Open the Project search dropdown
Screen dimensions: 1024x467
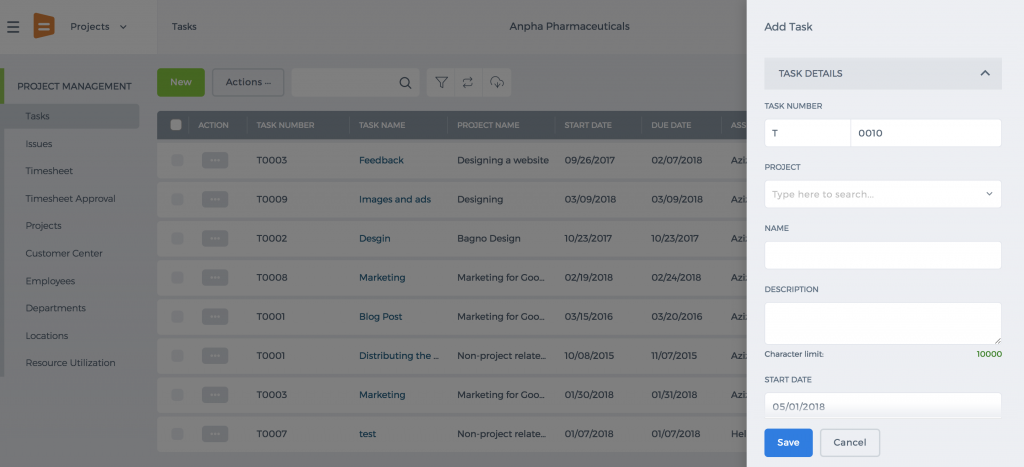tap(882, 194)
